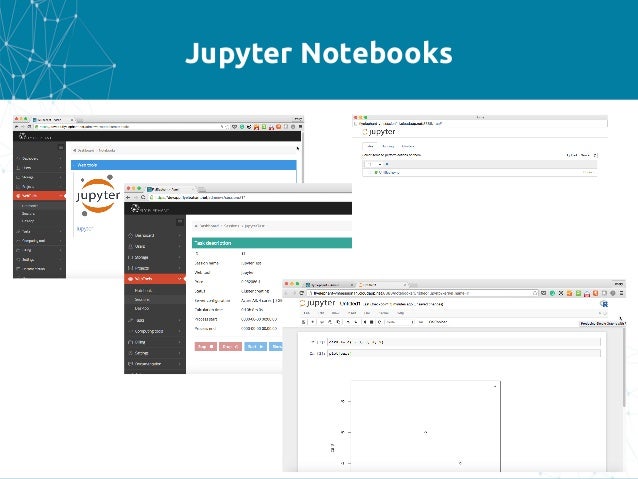
Task: Click the second input code cell in the notebook
Action: [464, 354]
